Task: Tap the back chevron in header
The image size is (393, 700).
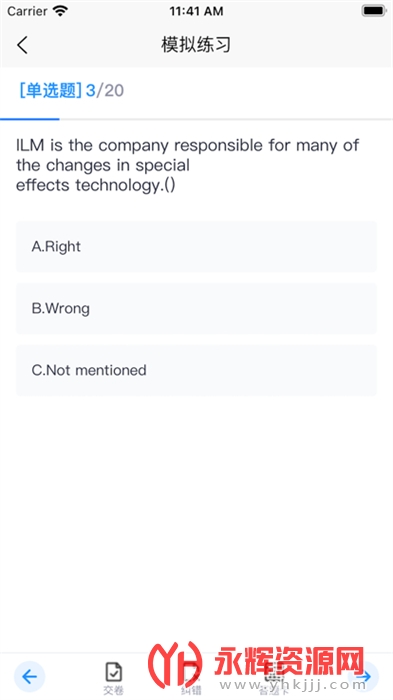Action: (x=22, y=45)
